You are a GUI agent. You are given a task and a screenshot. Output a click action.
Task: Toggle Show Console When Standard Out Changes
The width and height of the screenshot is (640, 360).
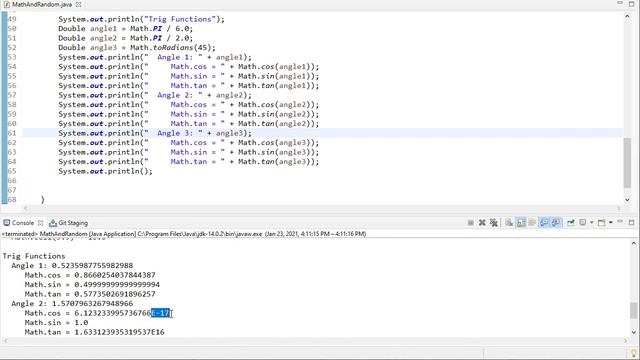pyautogui.click(x=544, y=222)
